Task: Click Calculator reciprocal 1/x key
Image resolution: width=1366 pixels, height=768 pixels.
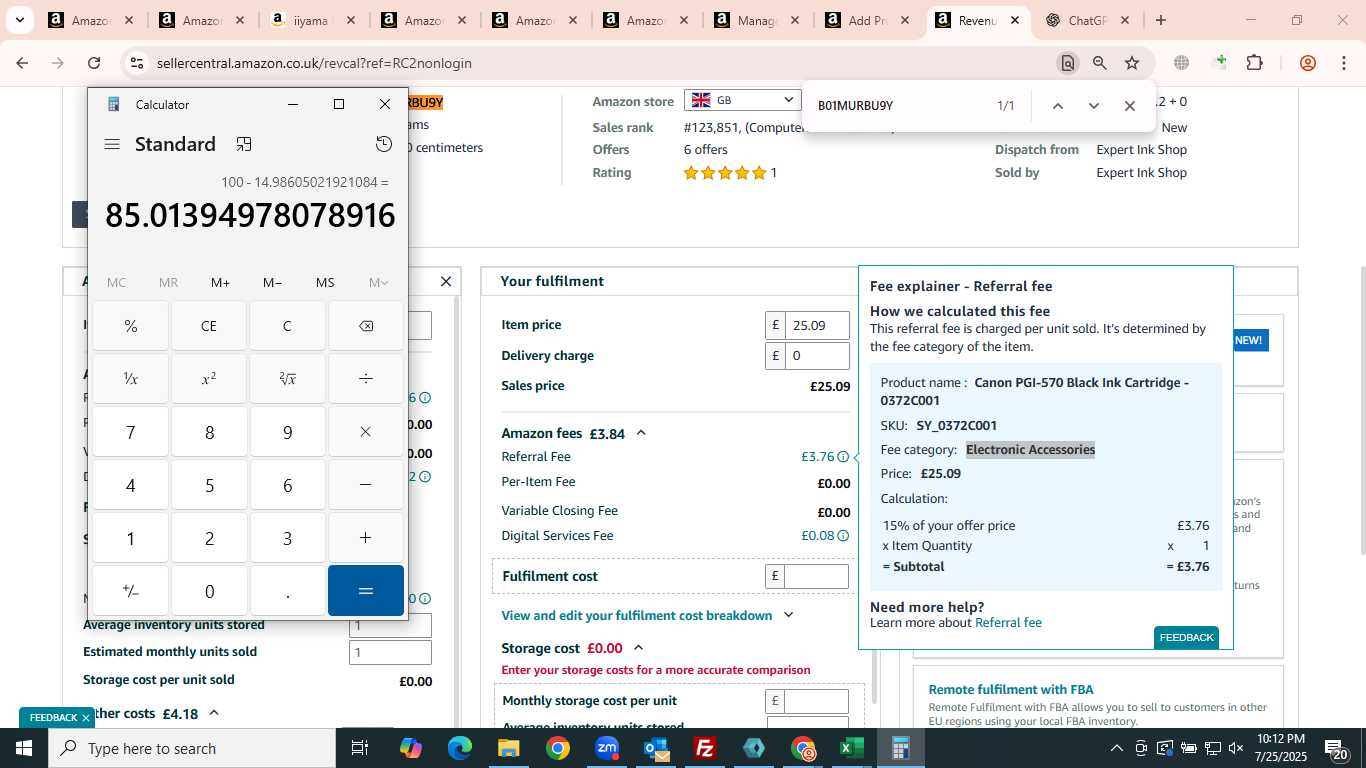Action: [131, 379]
